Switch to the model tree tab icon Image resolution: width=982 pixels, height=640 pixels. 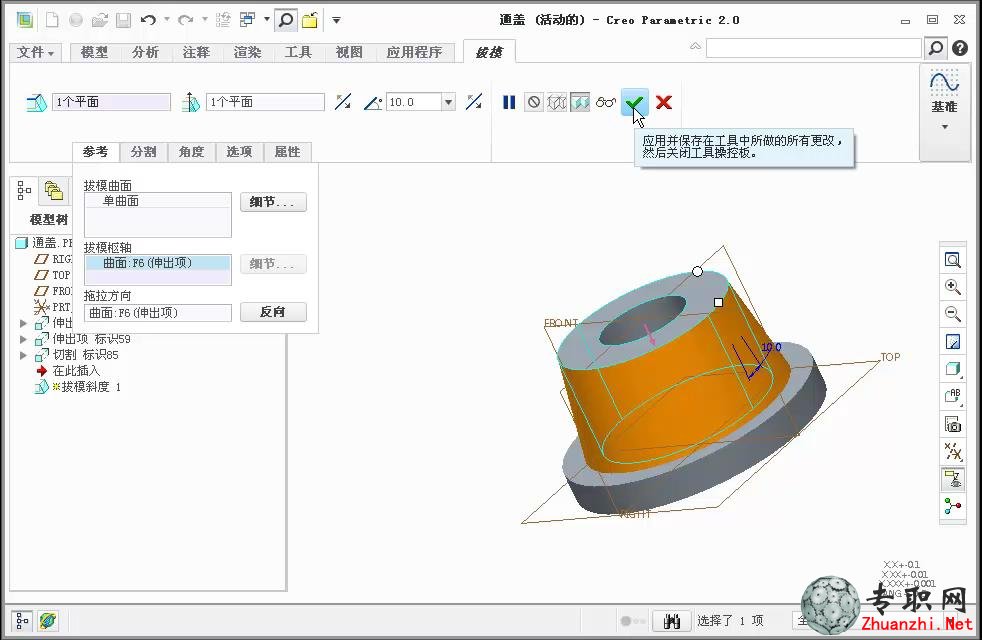coord(24,190)
